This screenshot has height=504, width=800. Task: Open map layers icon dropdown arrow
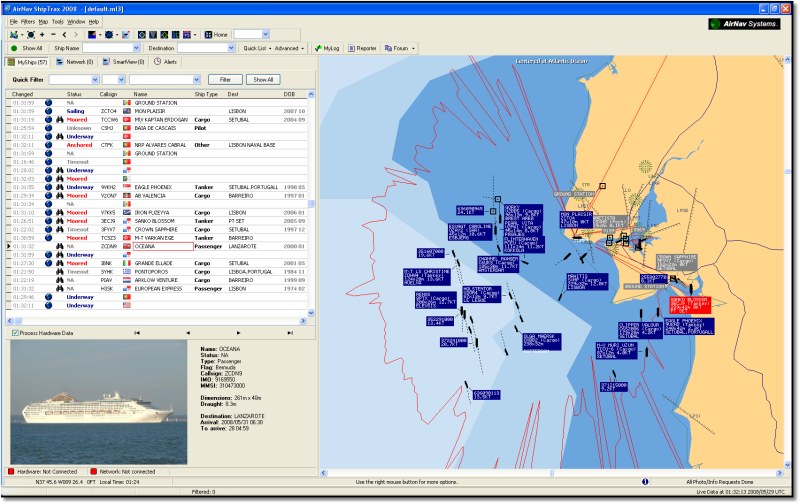click(x=22, y=35)
